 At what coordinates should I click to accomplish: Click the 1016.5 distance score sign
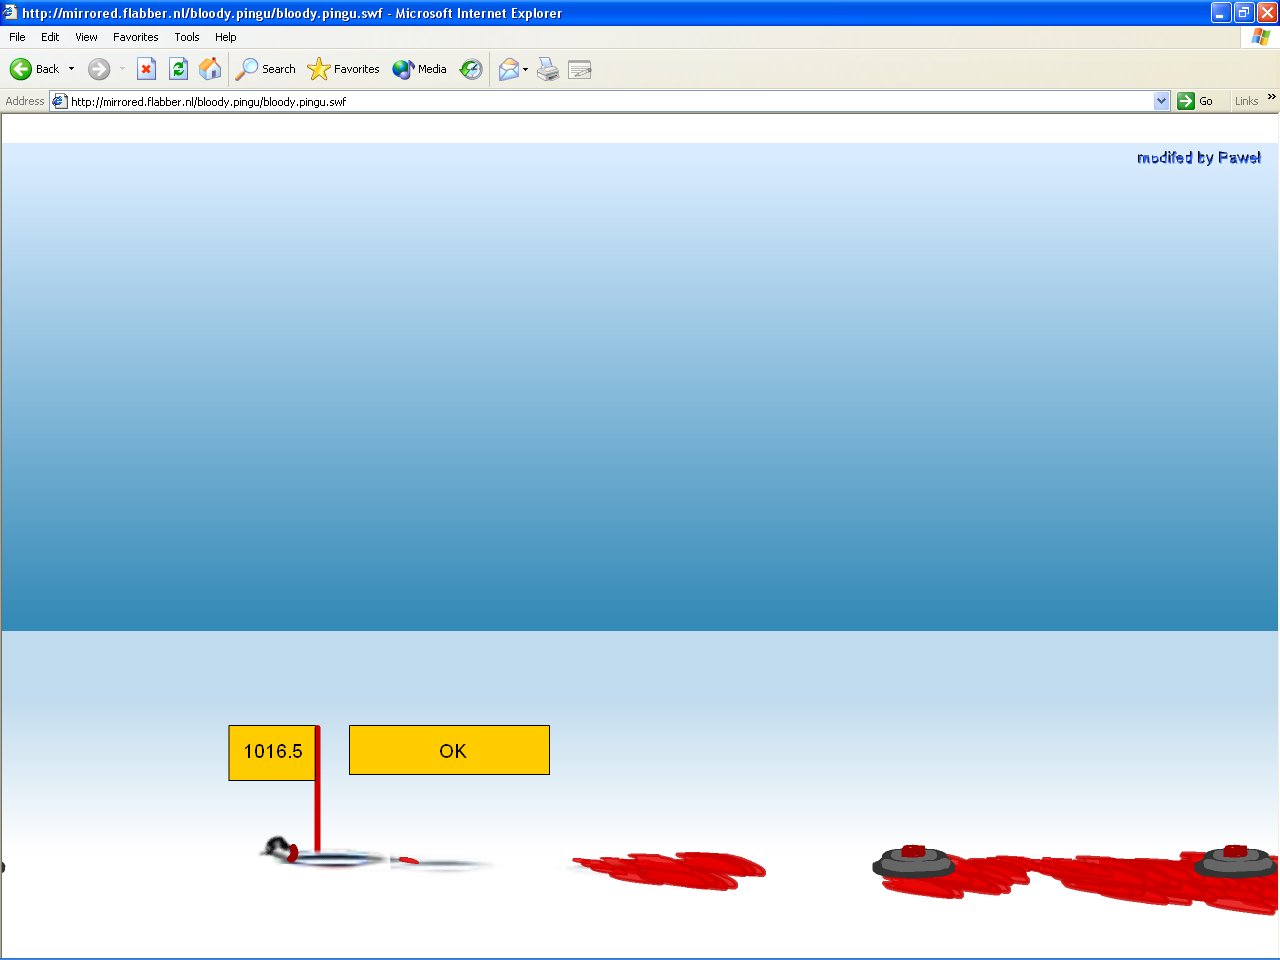coord(273,752)
